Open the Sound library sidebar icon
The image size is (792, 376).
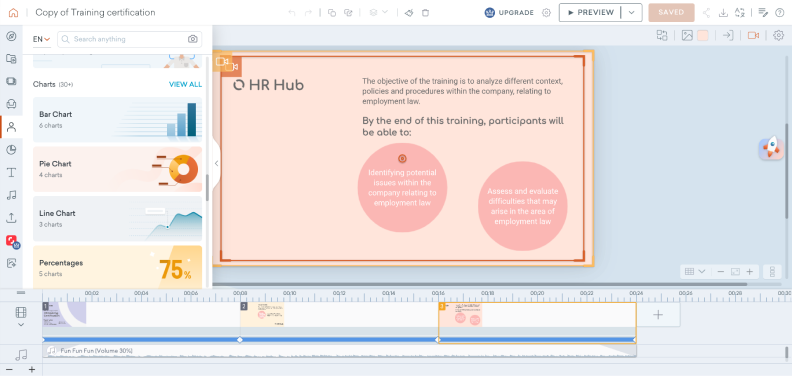pyautogui.click(x=11, y=195)
